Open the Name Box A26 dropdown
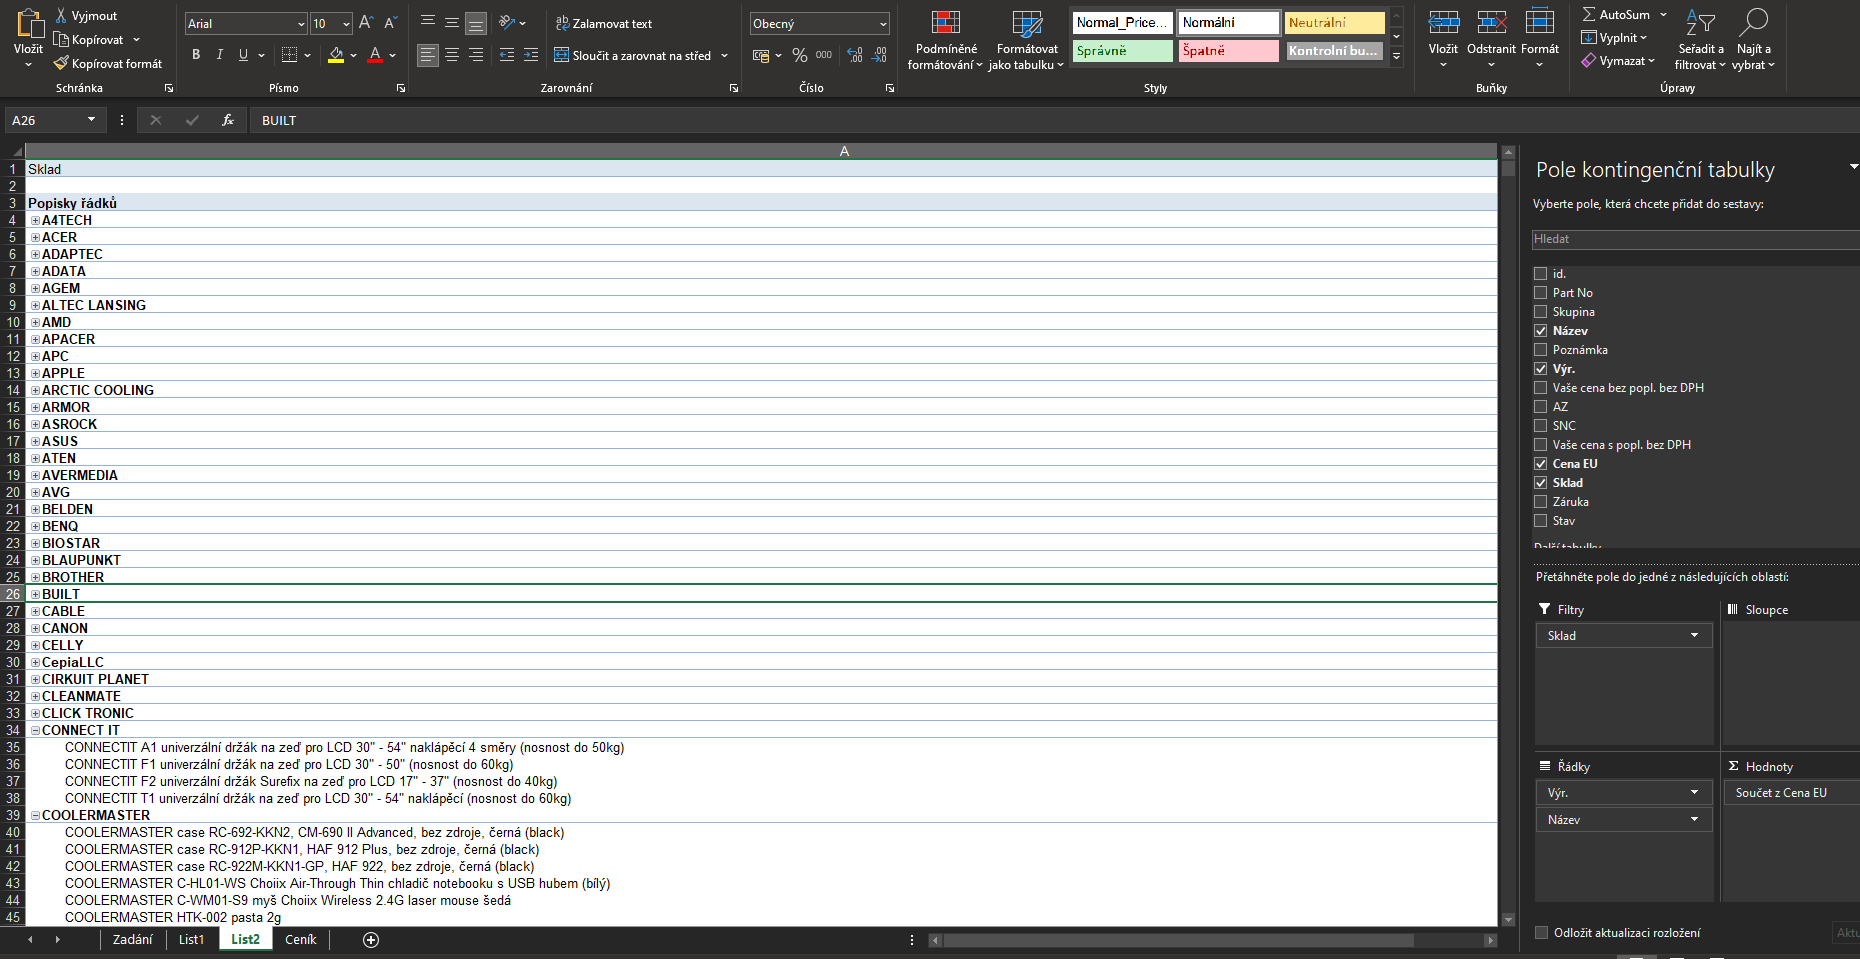 tap(91, 120)
